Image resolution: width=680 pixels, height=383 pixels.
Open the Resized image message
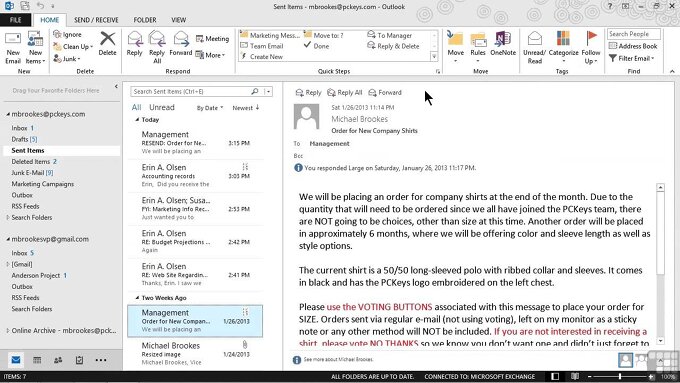pyautogui.click(x=195, y=354)
